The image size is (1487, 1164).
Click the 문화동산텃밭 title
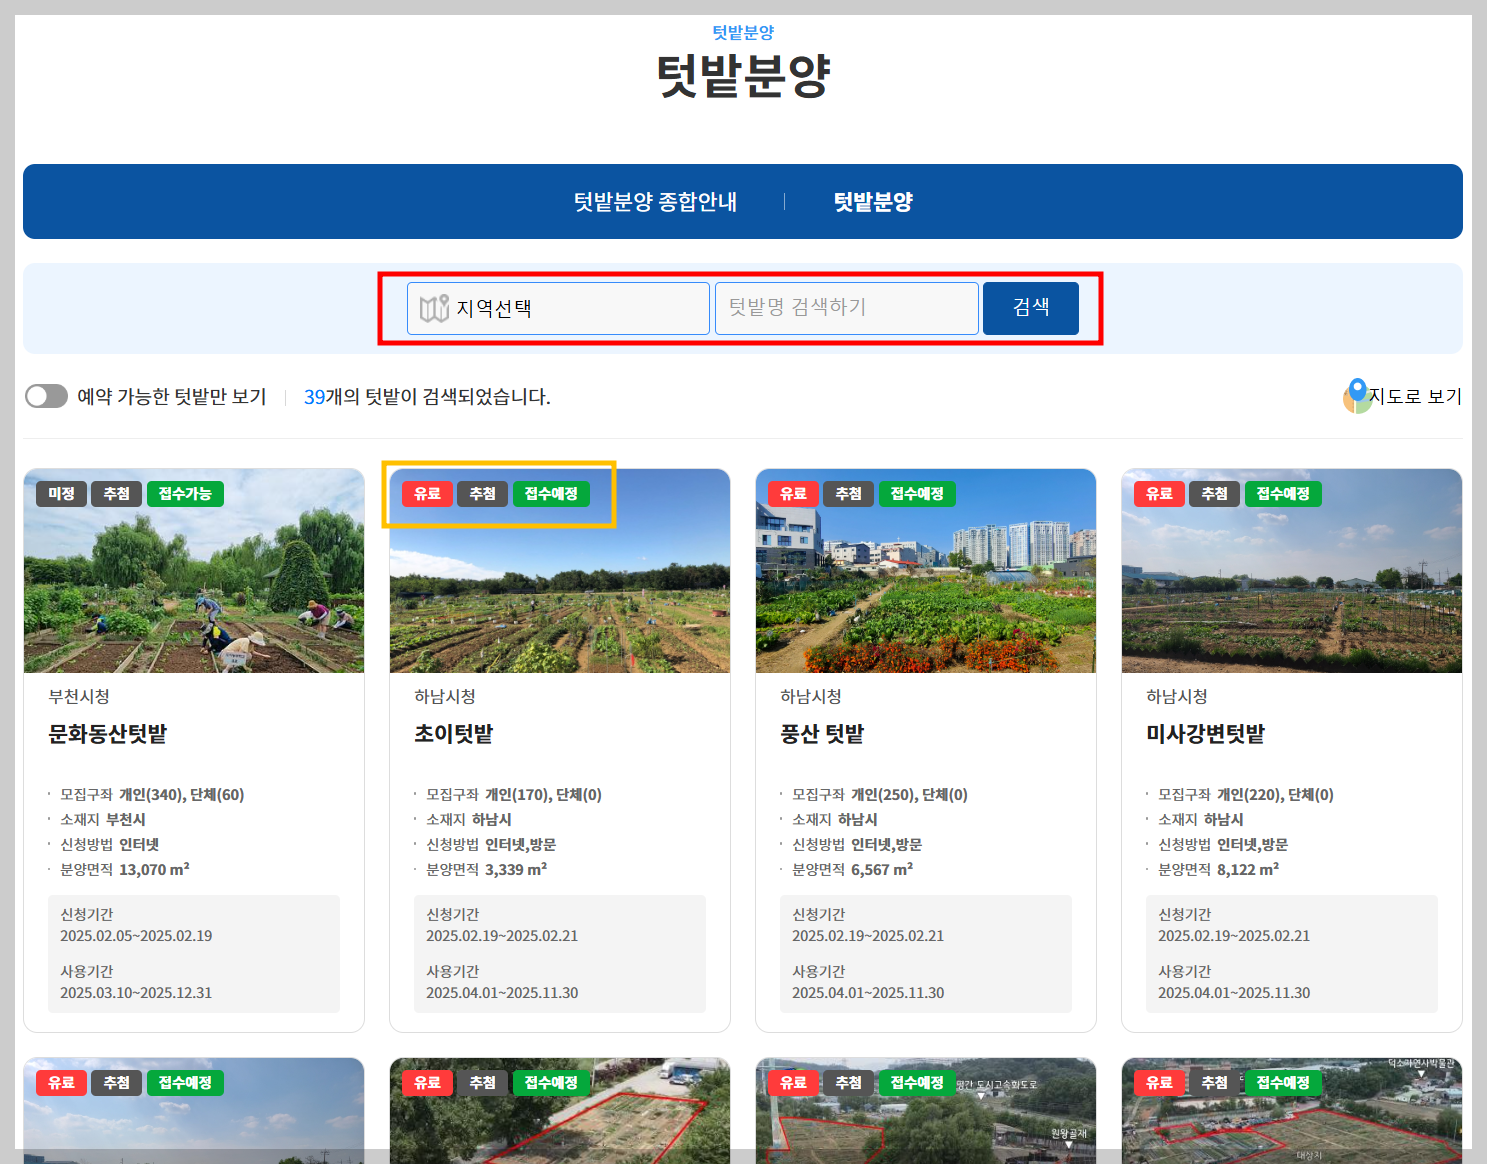[108, 734]
